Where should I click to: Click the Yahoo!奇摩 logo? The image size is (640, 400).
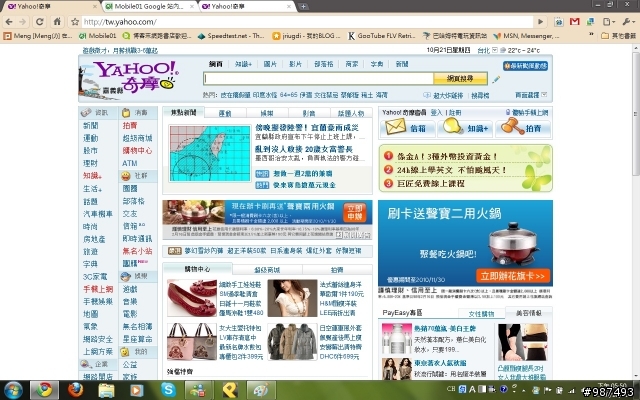click(x=137, y=76)
